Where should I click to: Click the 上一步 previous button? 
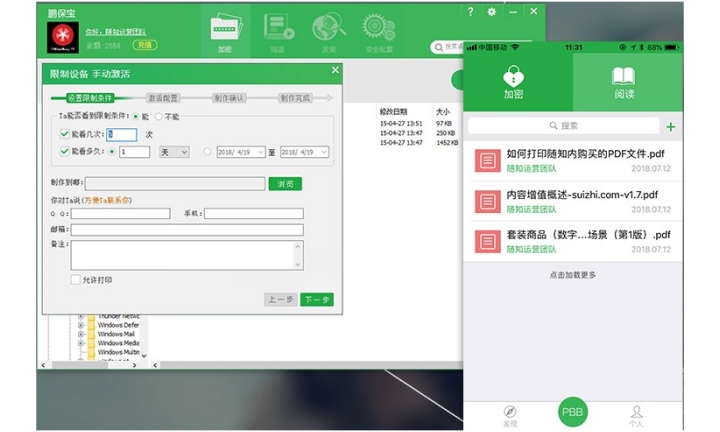(x=281, y=300)
